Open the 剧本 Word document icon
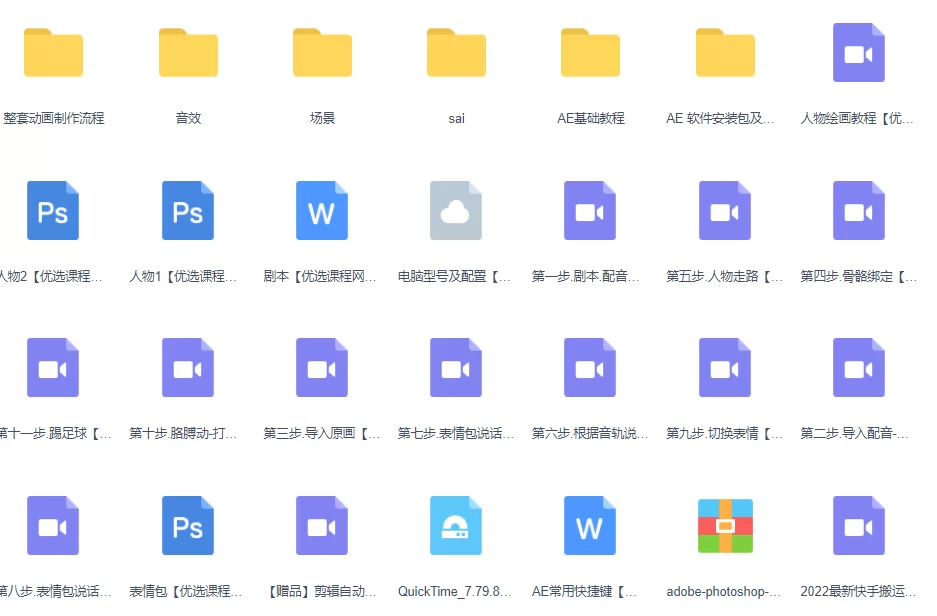Viewport: 937px width, 616px height. [x=322, y=211]
